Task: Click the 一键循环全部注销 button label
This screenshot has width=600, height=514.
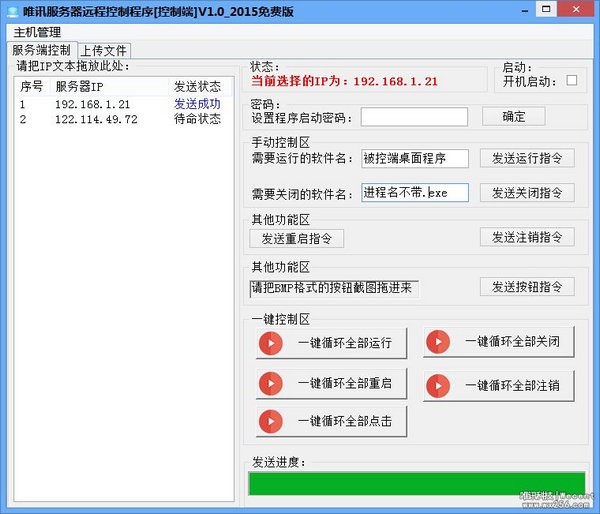Action: coord(512,385)
